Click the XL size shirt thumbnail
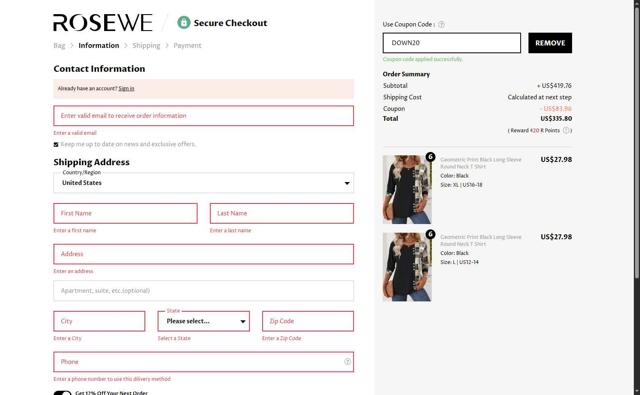640x395 pixels. [407, 189]
